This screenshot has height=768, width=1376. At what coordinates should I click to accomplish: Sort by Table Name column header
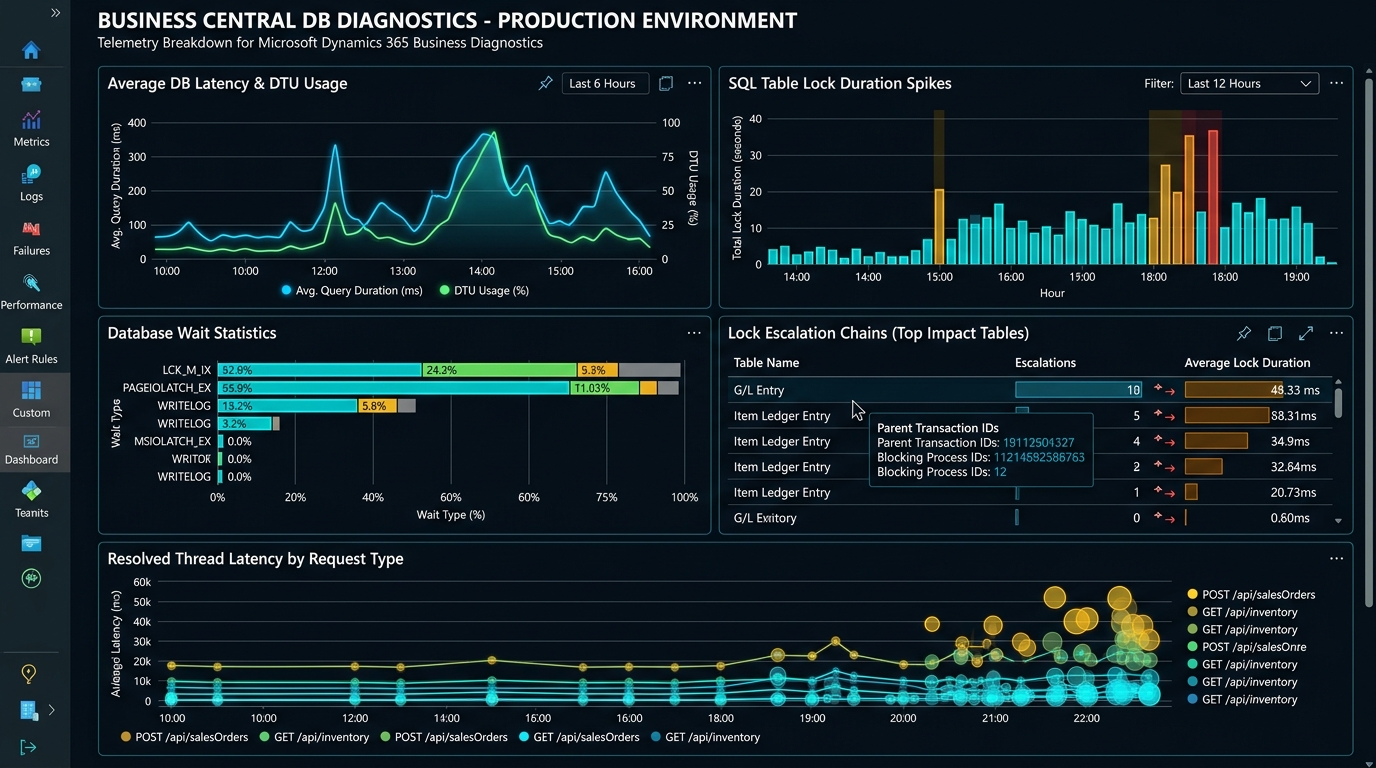coord(766,363)
